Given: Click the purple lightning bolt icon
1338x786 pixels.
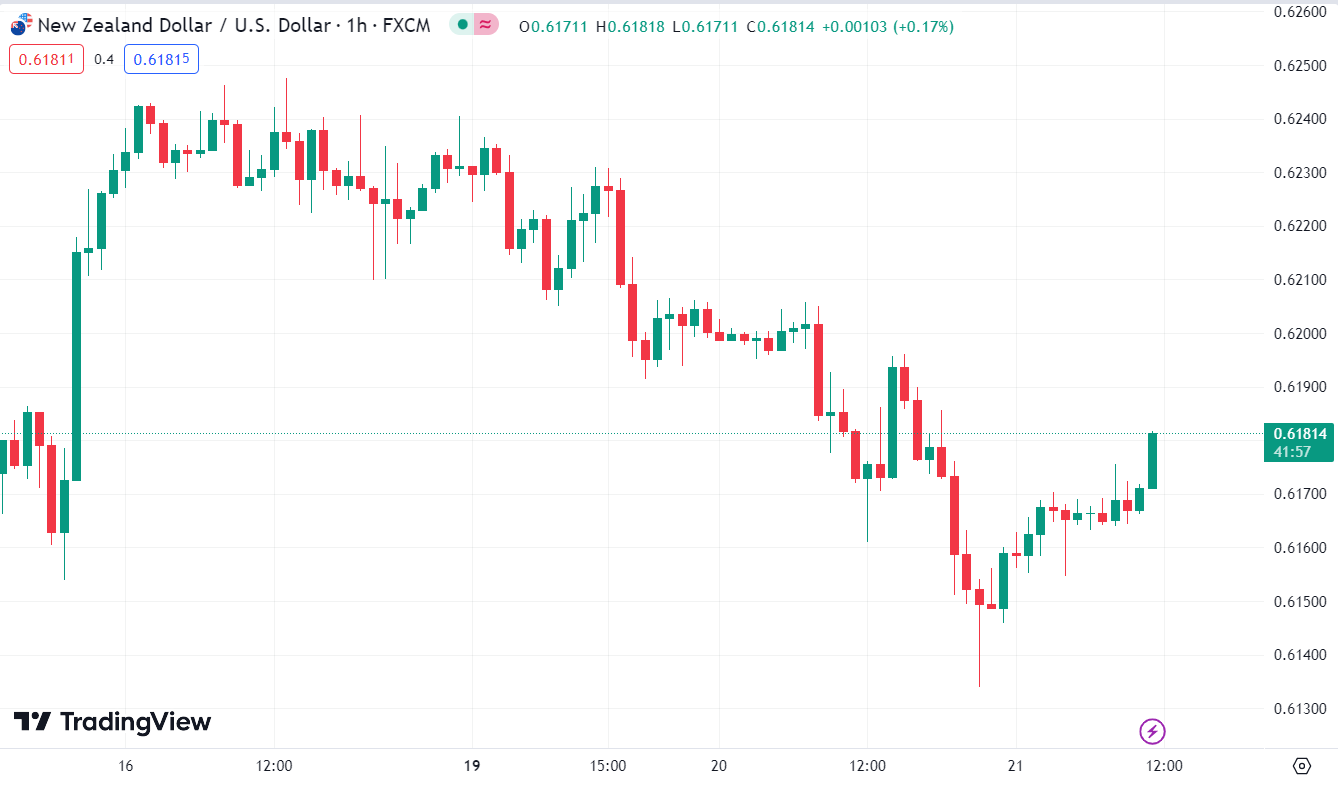Looking at the screenshot, I should click(x=1152, y=732).
